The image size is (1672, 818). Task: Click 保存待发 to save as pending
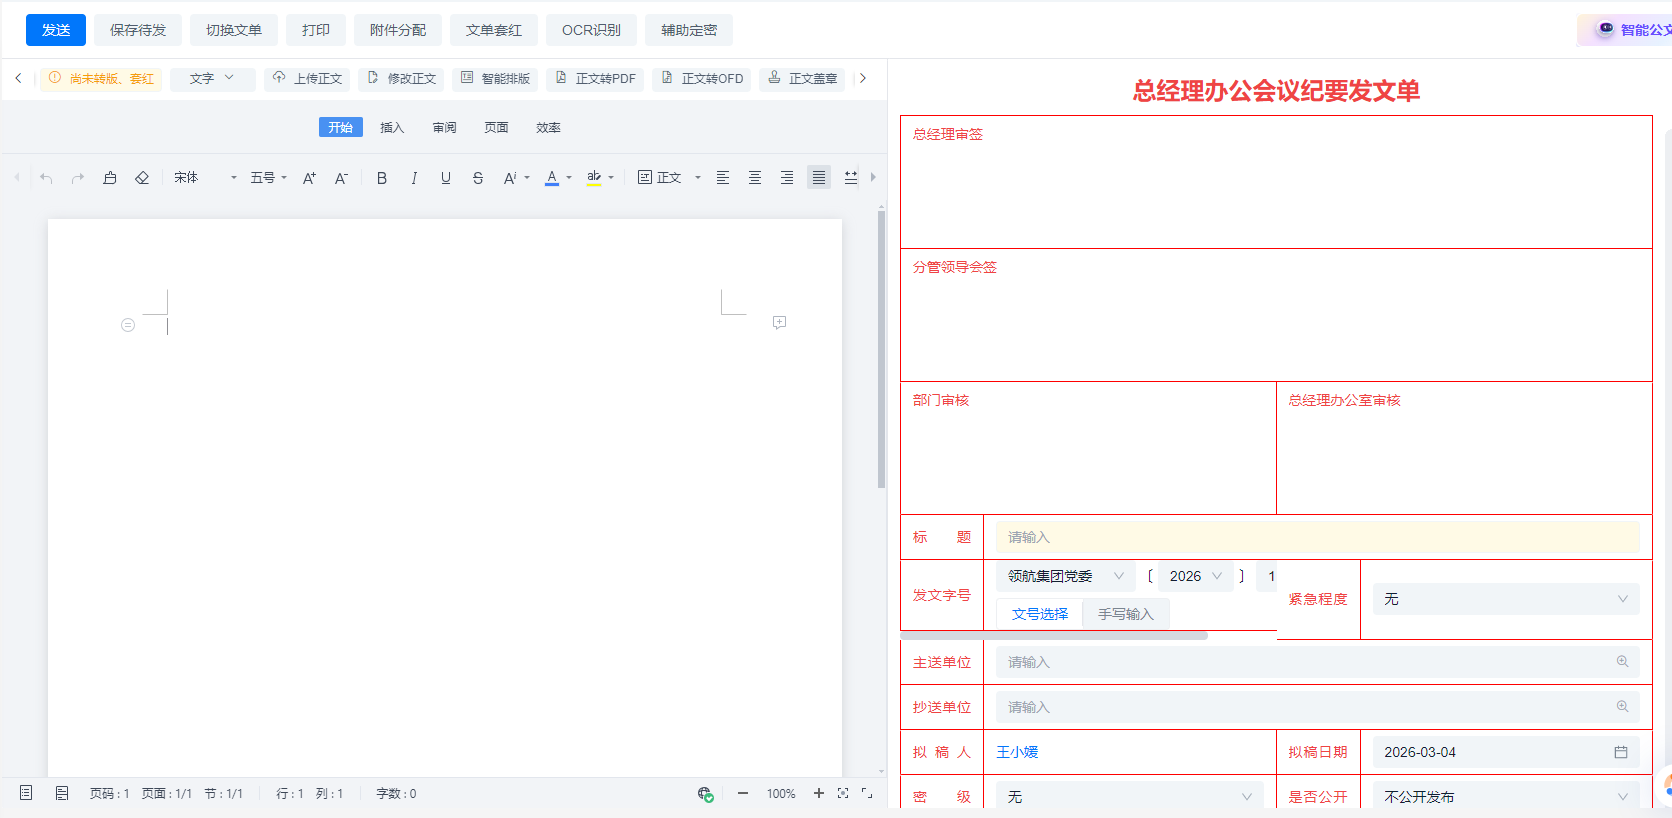(138, 30)
